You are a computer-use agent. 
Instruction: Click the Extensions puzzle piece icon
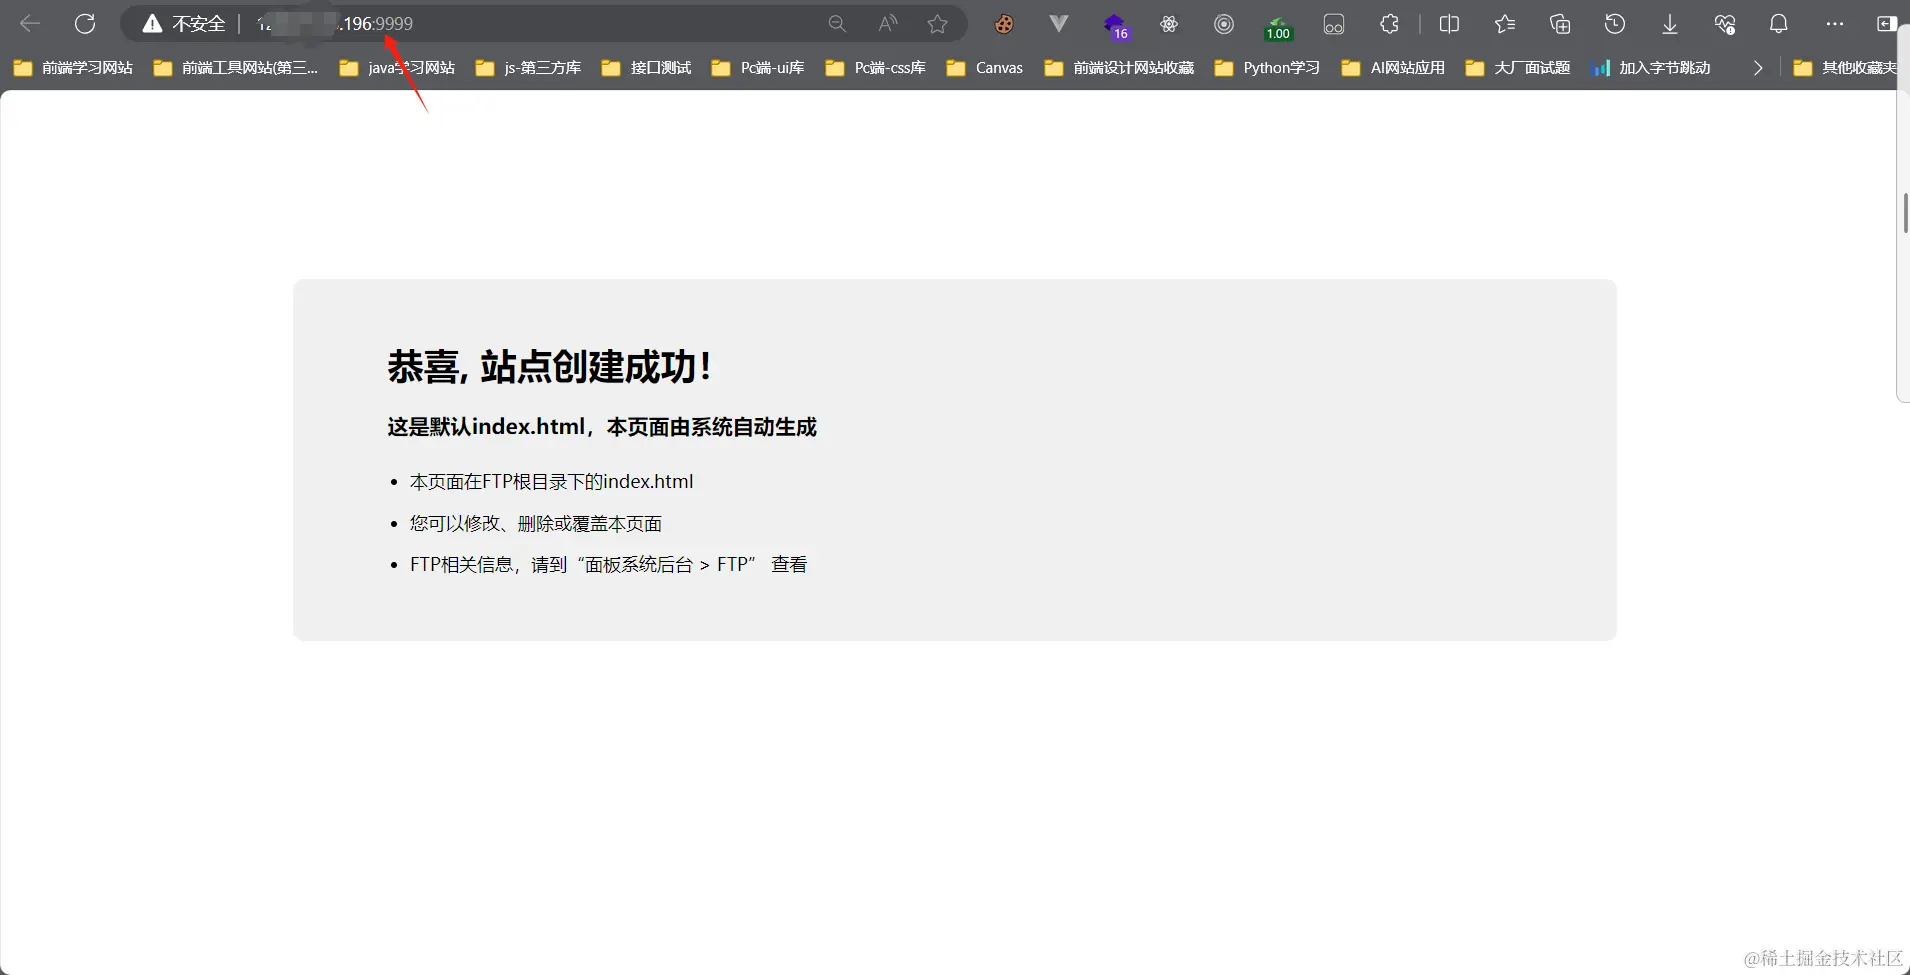pyautogui.click(x=1388, y=24)
